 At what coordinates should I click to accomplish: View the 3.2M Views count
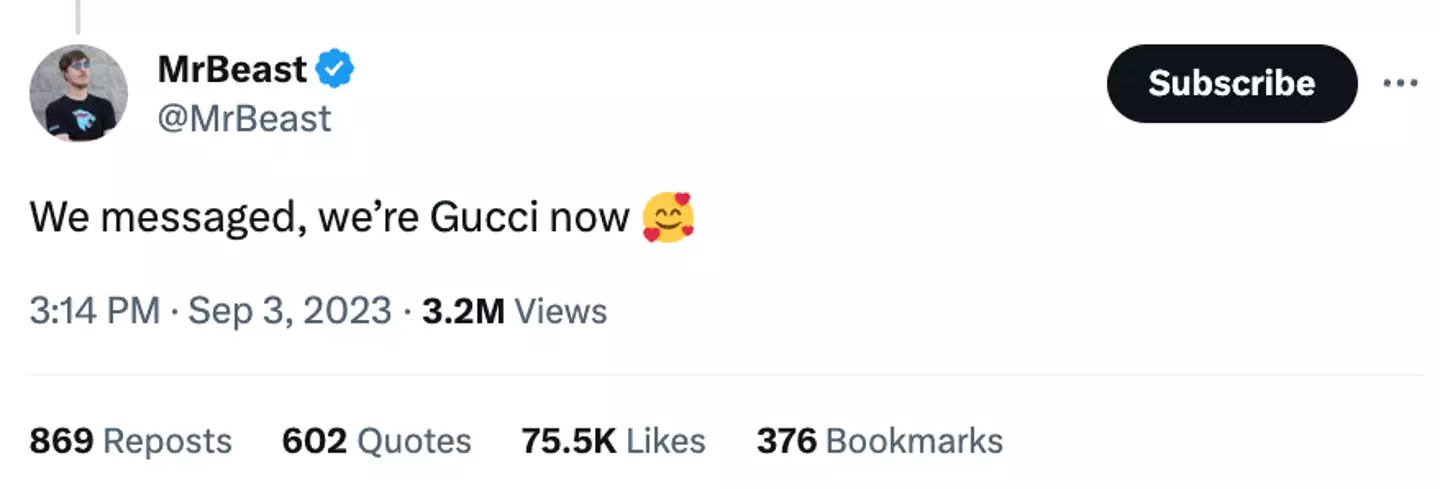(463, 311)
